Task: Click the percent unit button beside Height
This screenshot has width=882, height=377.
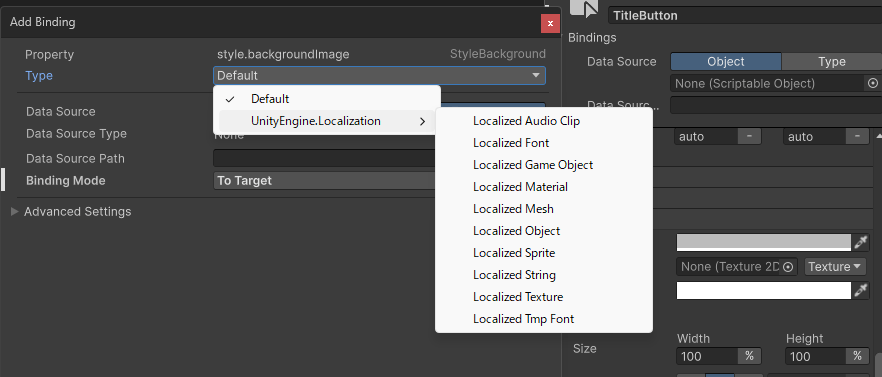Action: click(857, 356)
